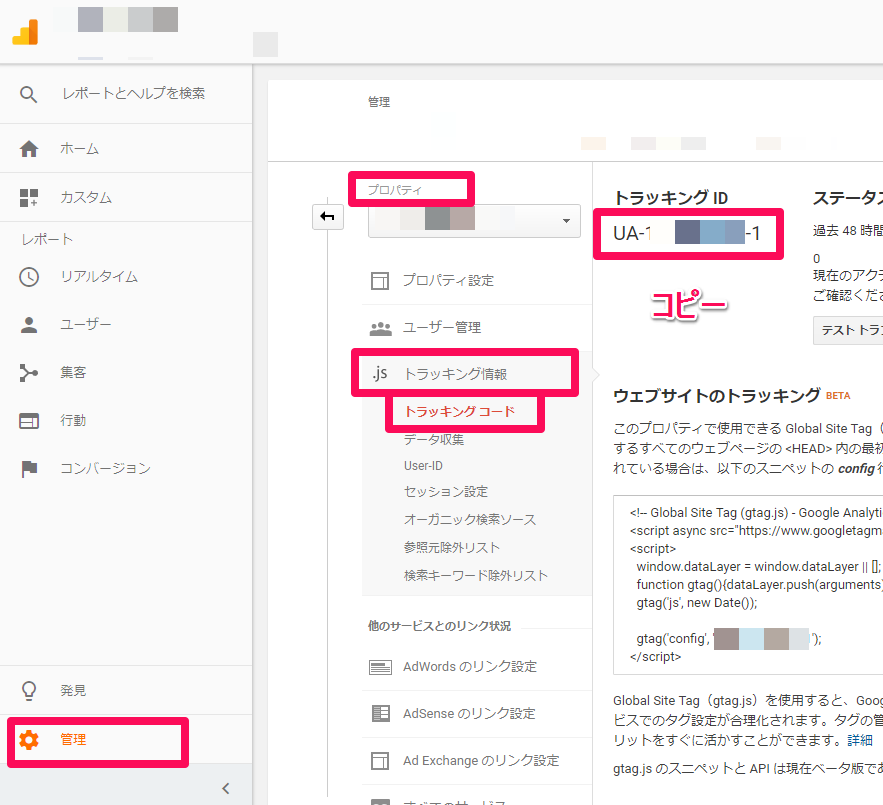Click the property settings layout icon
883x805 pixels.
380,281
